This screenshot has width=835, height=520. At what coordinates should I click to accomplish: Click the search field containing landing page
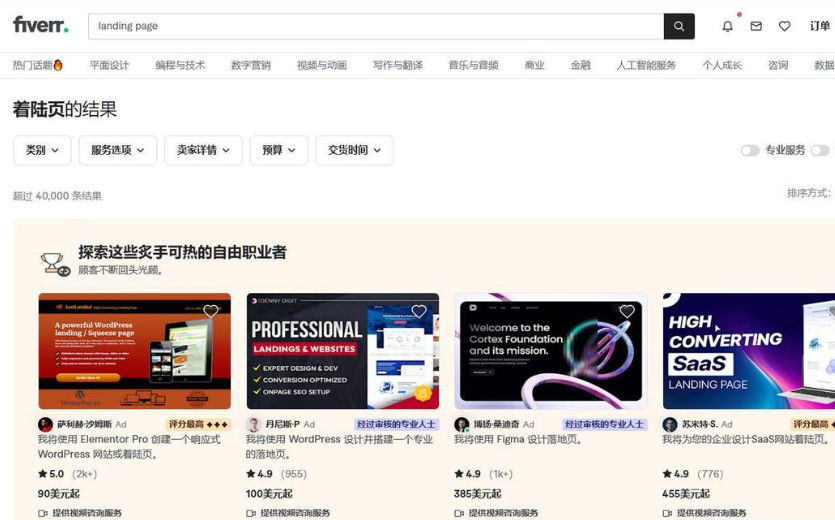[x=376, y=26]
